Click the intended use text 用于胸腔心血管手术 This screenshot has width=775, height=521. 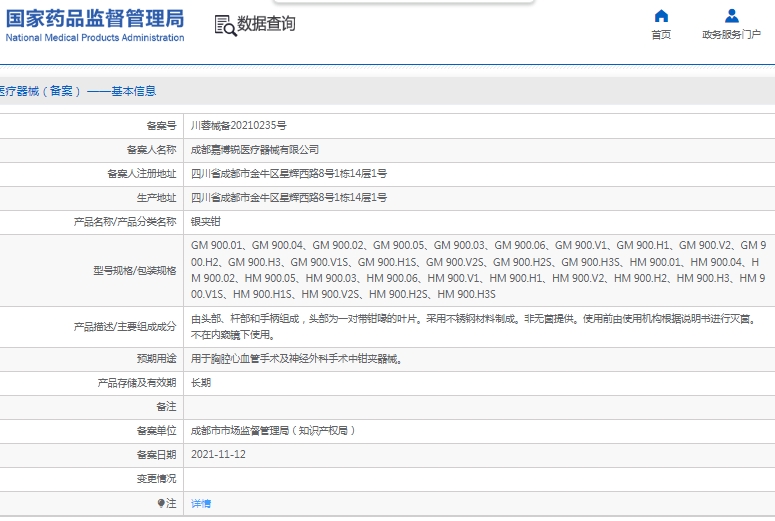297,359
